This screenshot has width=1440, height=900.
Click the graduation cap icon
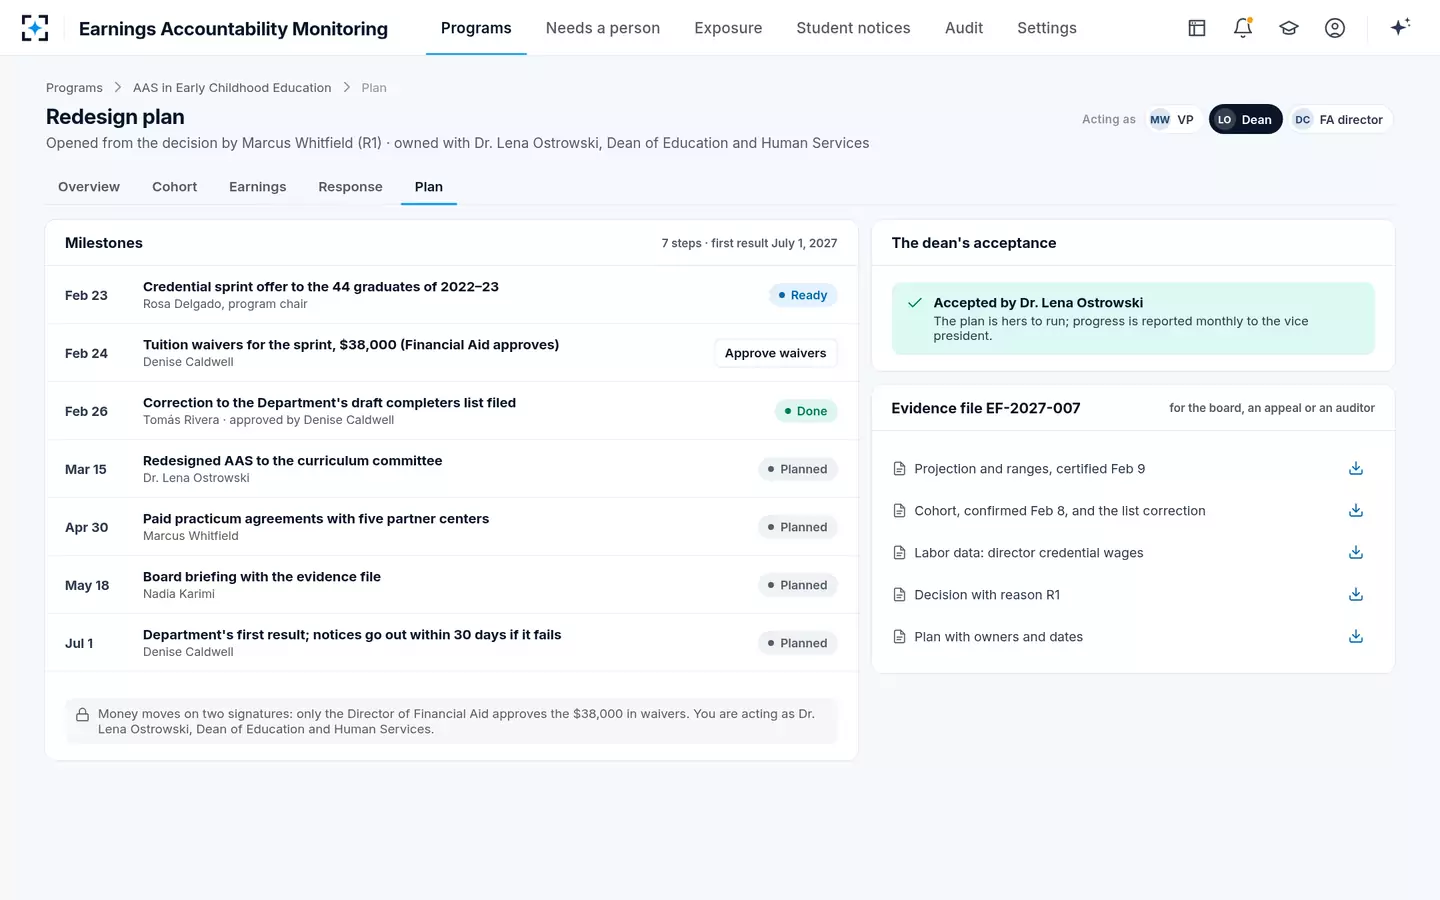1289,28
